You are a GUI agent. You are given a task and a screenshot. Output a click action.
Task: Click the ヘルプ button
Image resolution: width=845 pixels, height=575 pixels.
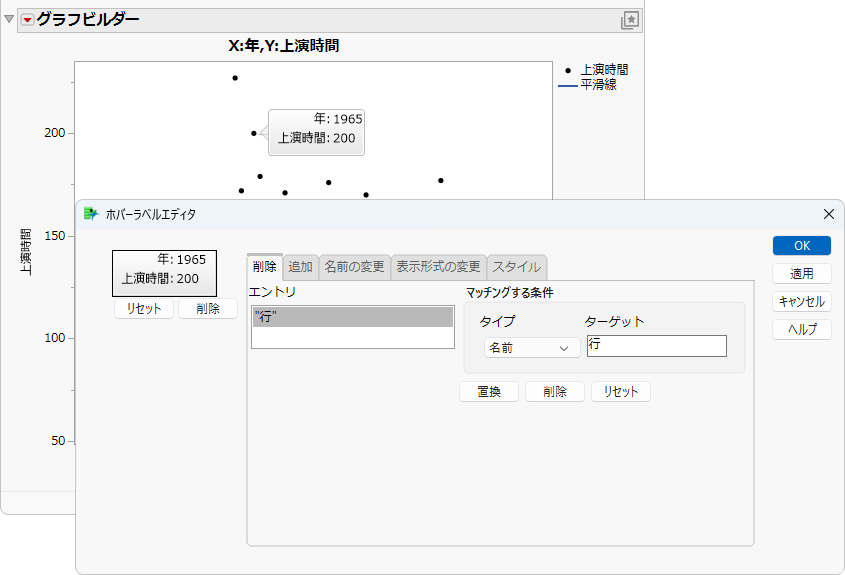[802, 329]
